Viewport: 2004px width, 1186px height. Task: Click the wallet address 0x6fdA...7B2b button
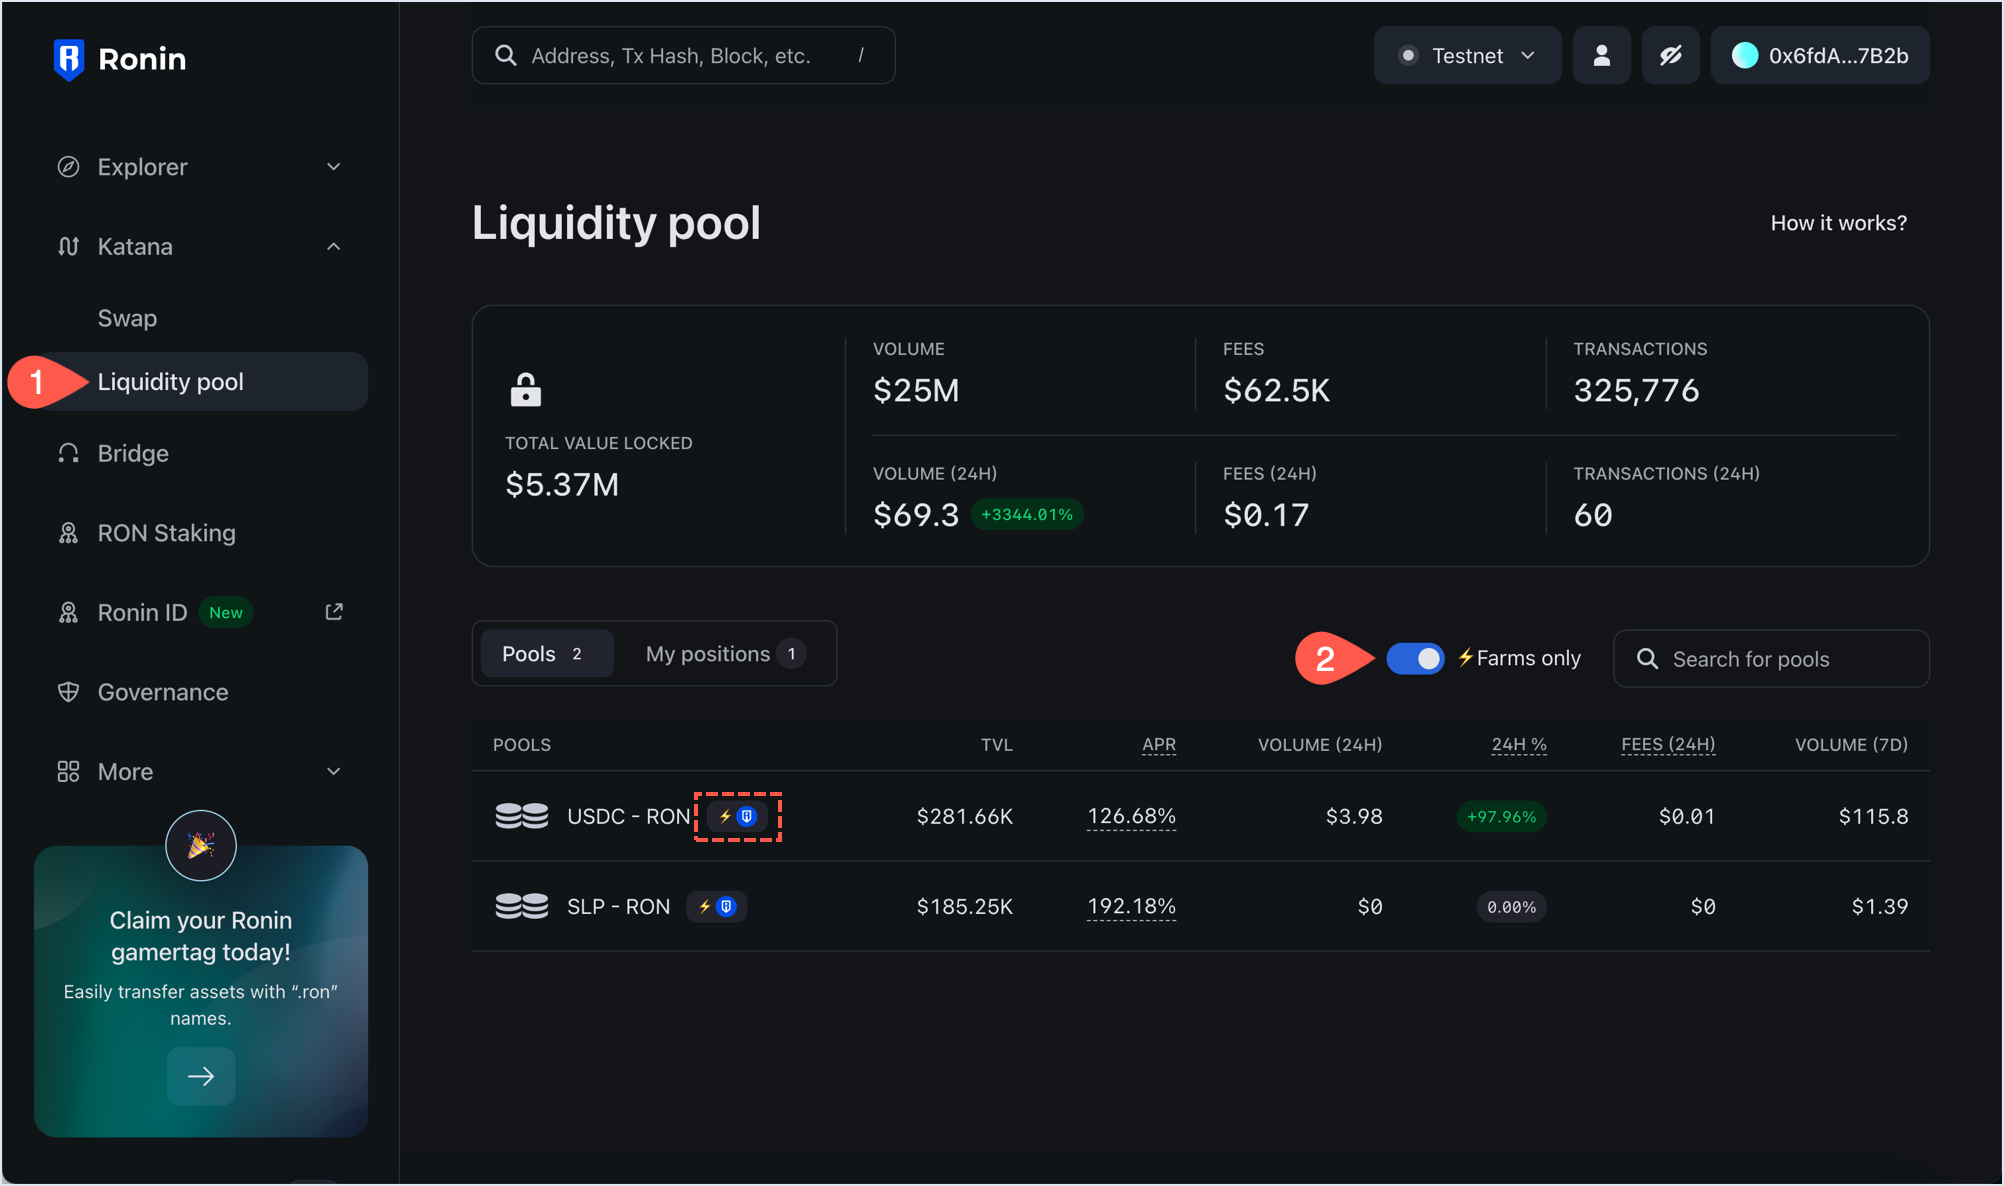tap(1819, 56)
